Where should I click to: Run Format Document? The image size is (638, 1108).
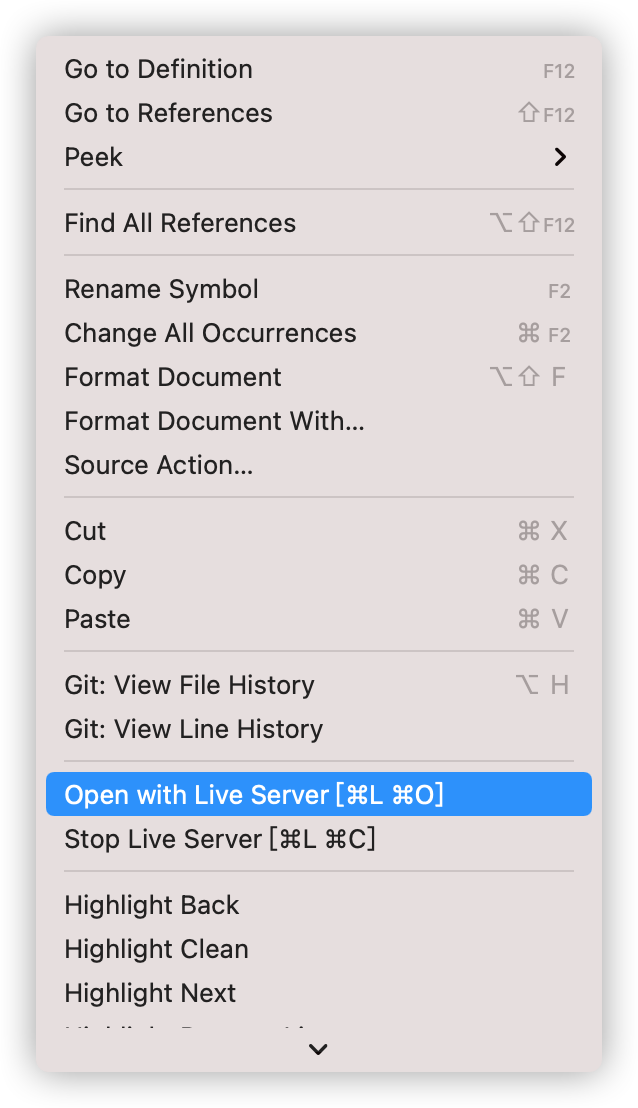coord(319,377)
